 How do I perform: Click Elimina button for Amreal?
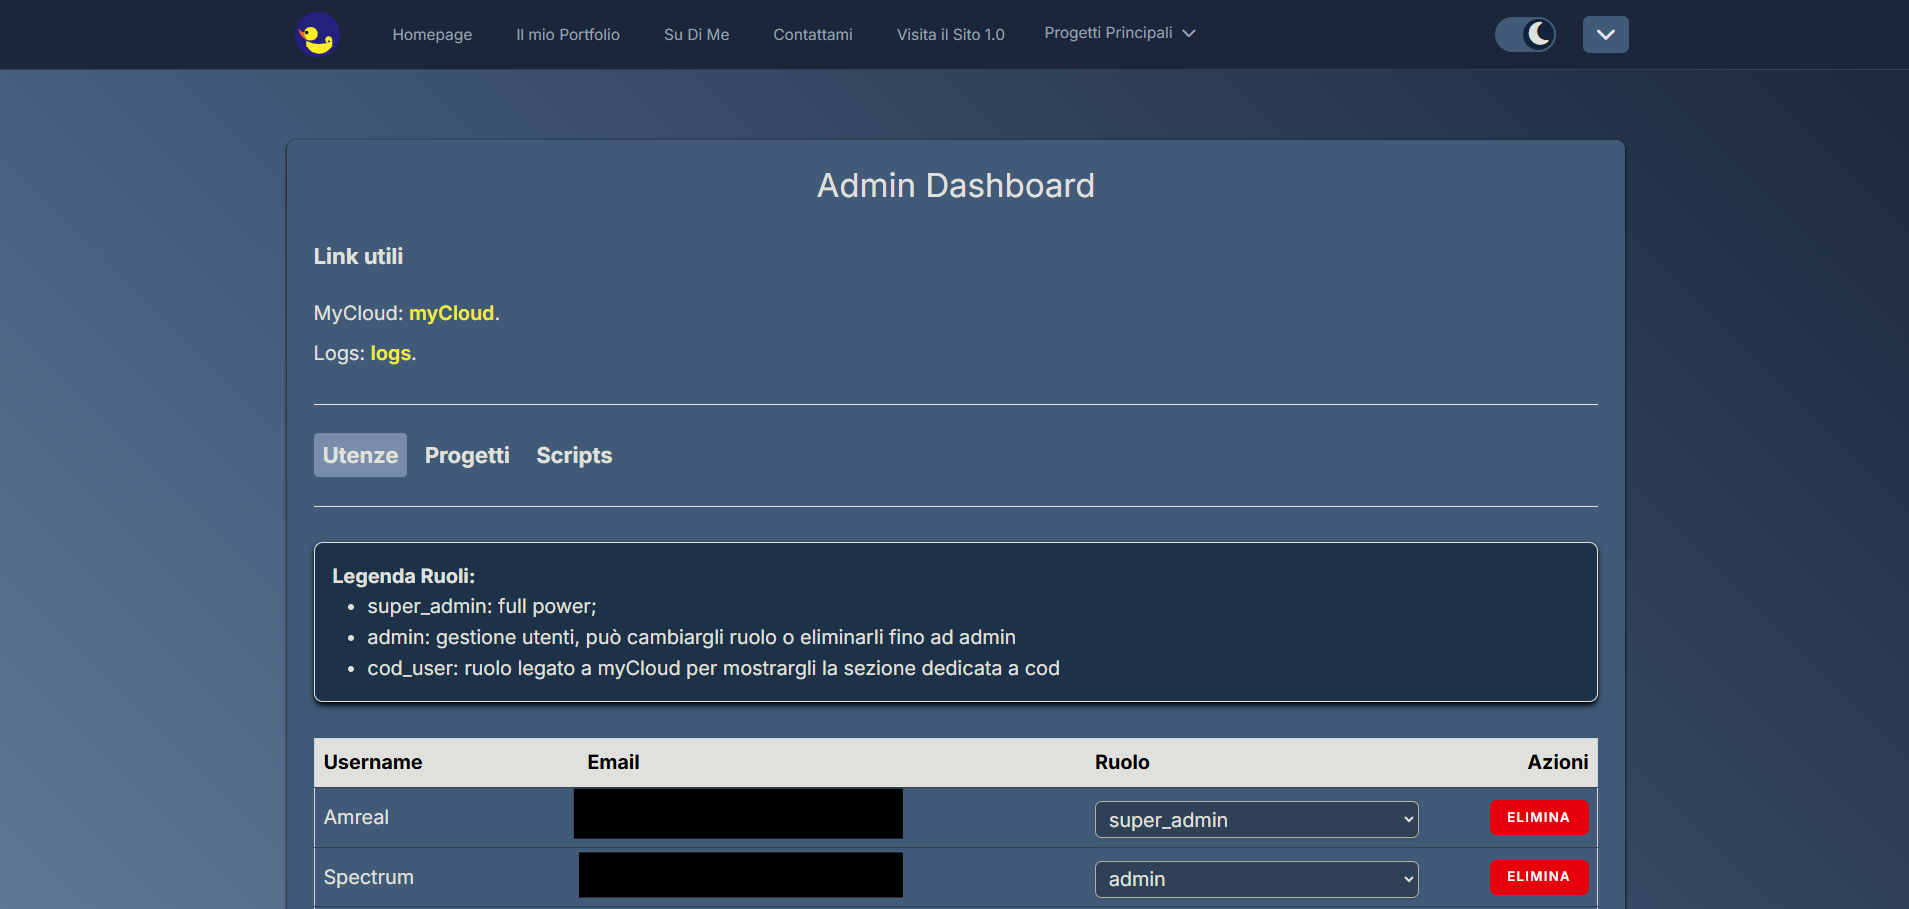1539,817
